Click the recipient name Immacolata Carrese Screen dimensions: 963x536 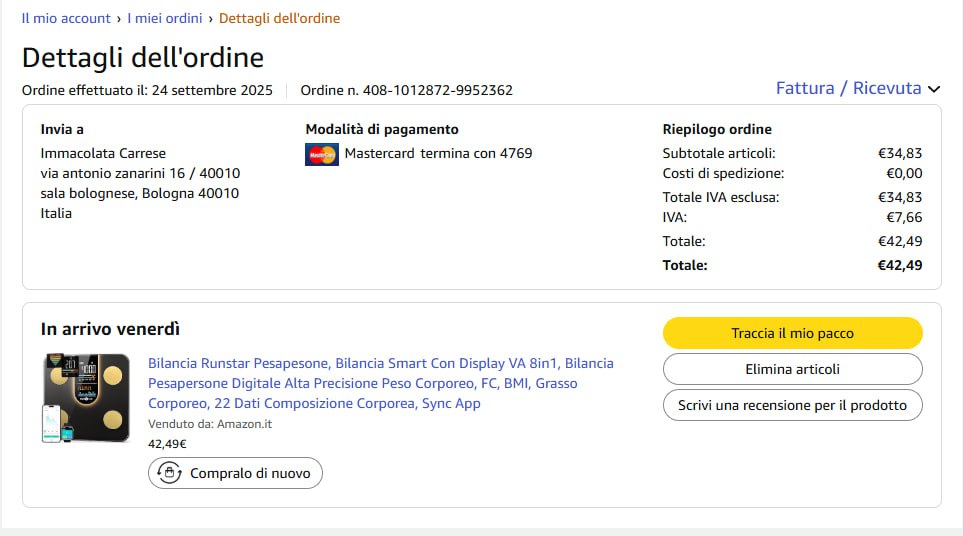tap(103, 153)
